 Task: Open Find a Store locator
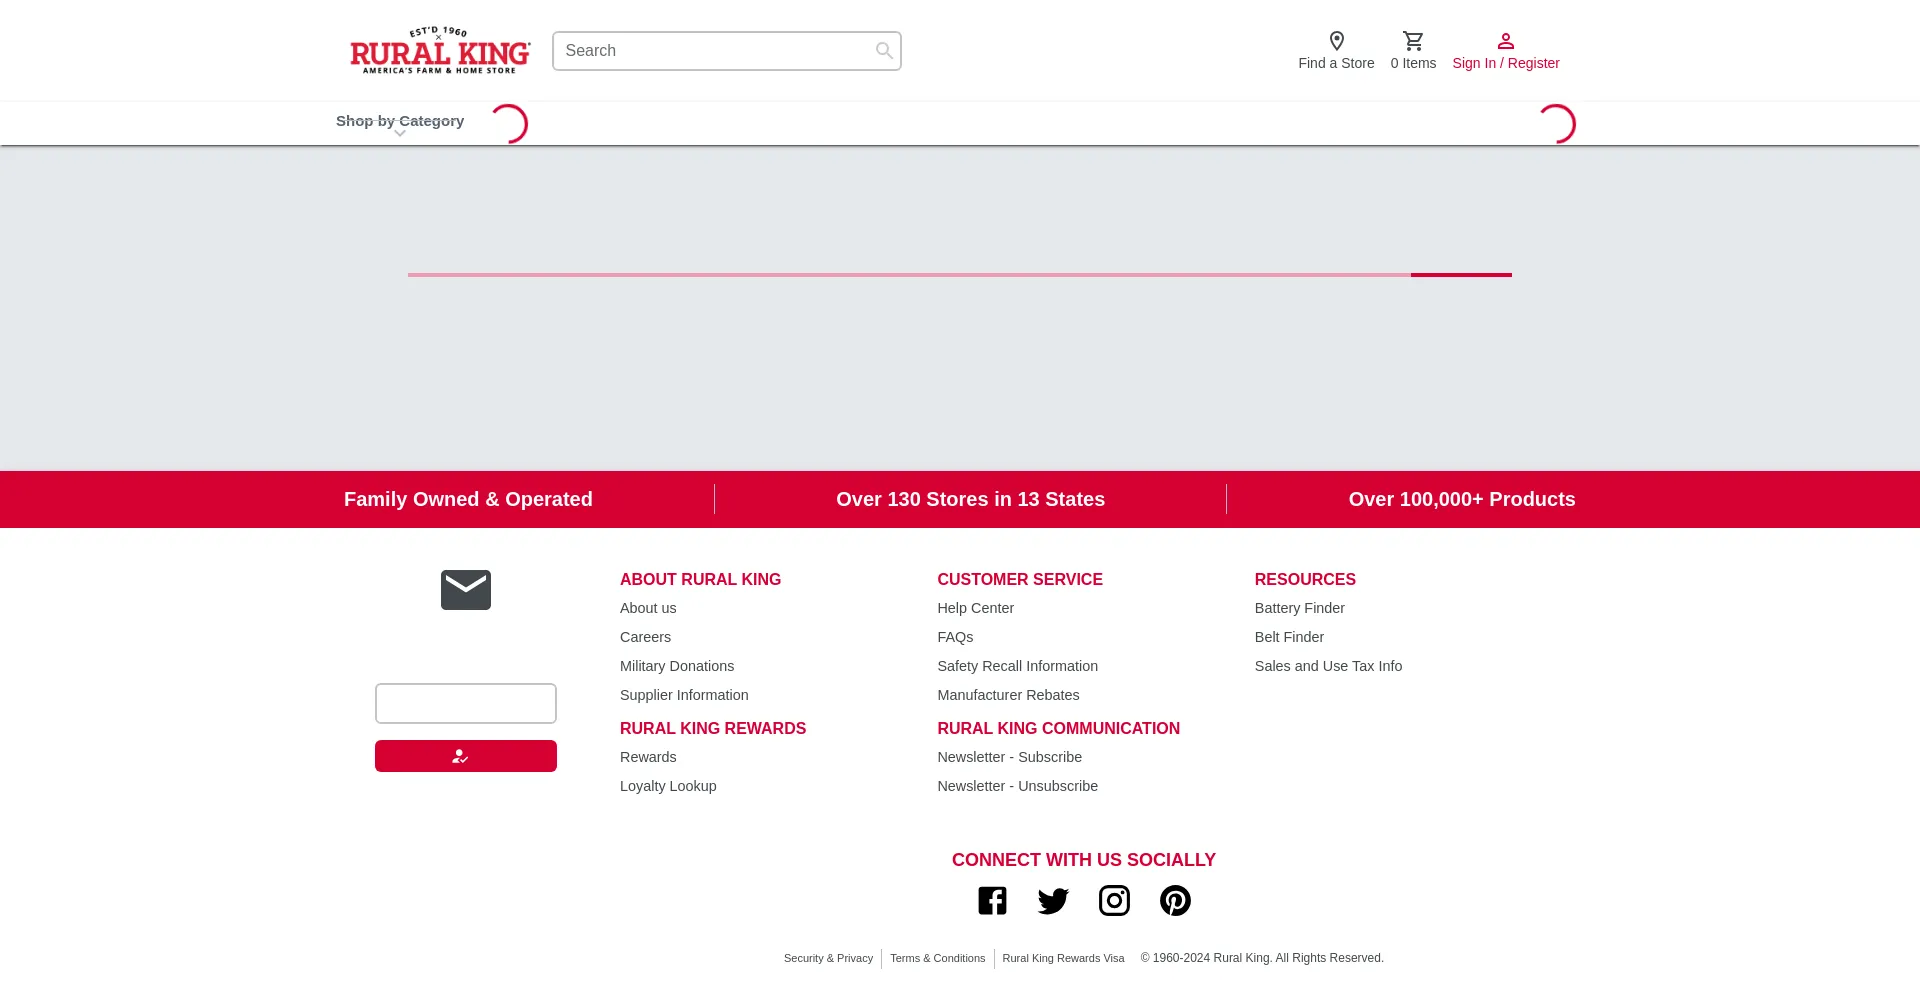tap(1336, 51)
